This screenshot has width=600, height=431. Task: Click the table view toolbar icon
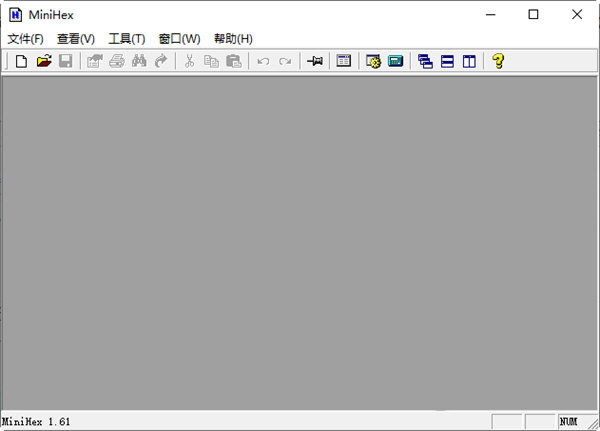pyautogui.click(x=343, y=62)
